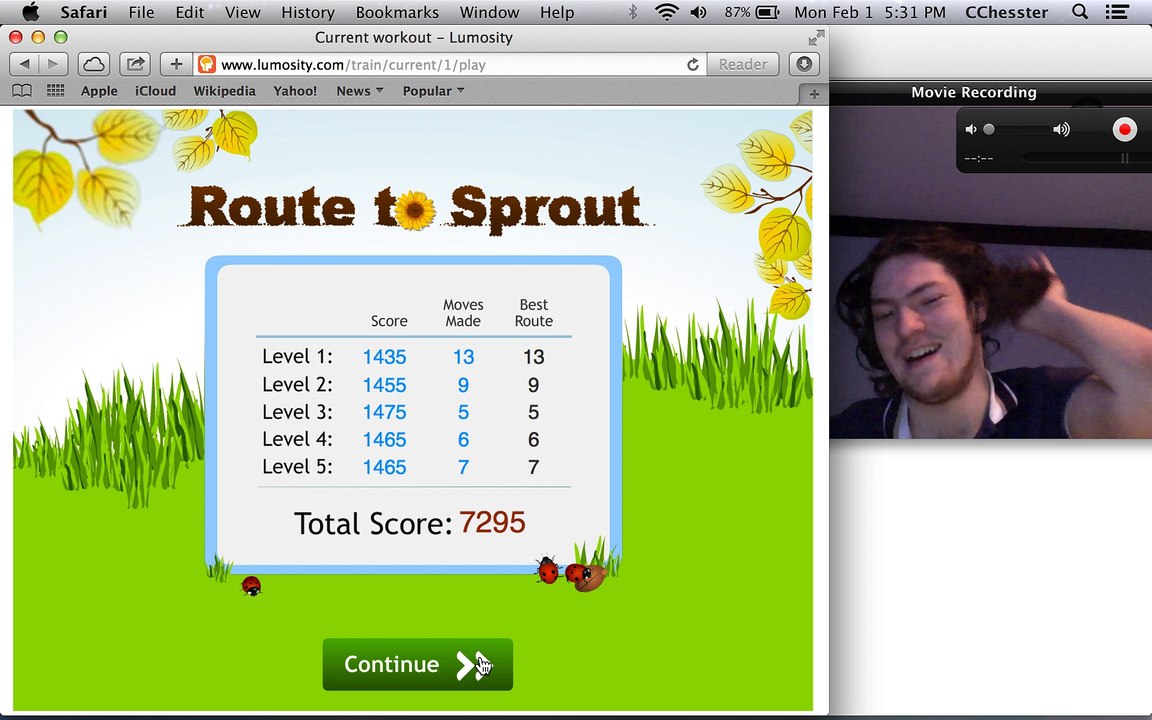Click the menu bar volume icon
The height and width of the screenshot is (720, 1152).
click(699, 12)
